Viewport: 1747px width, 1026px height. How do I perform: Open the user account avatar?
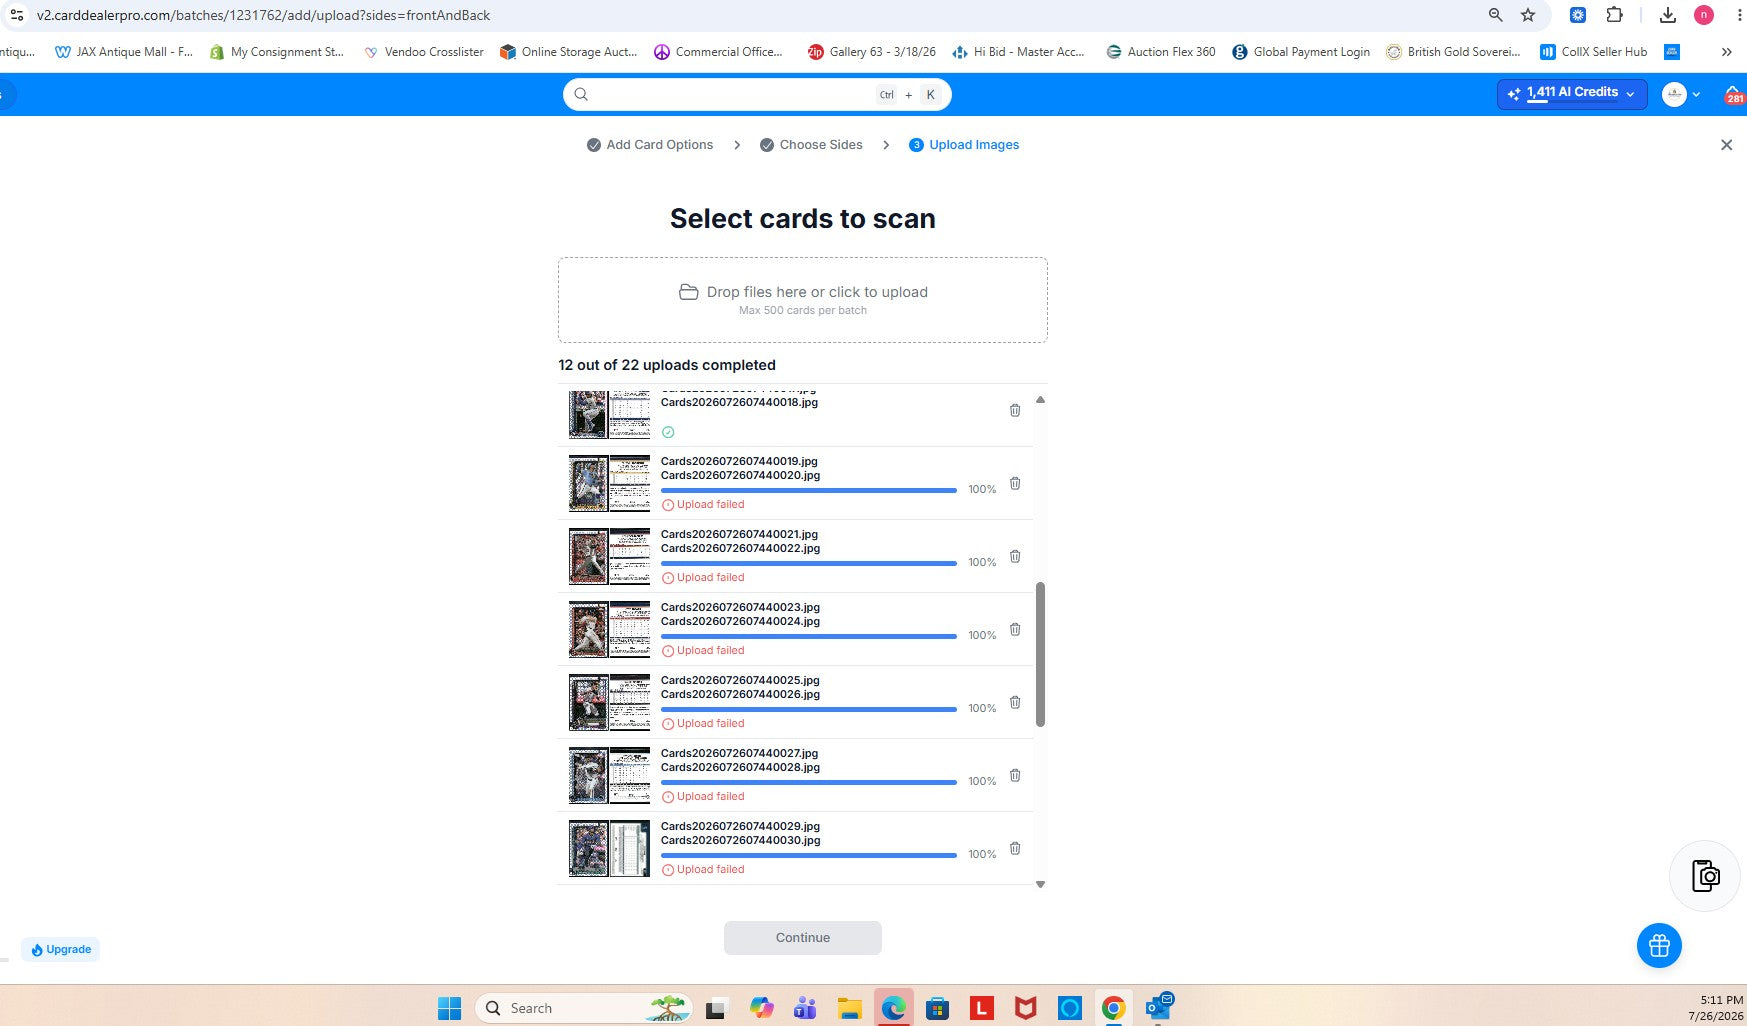click(x=1674, y=94)
